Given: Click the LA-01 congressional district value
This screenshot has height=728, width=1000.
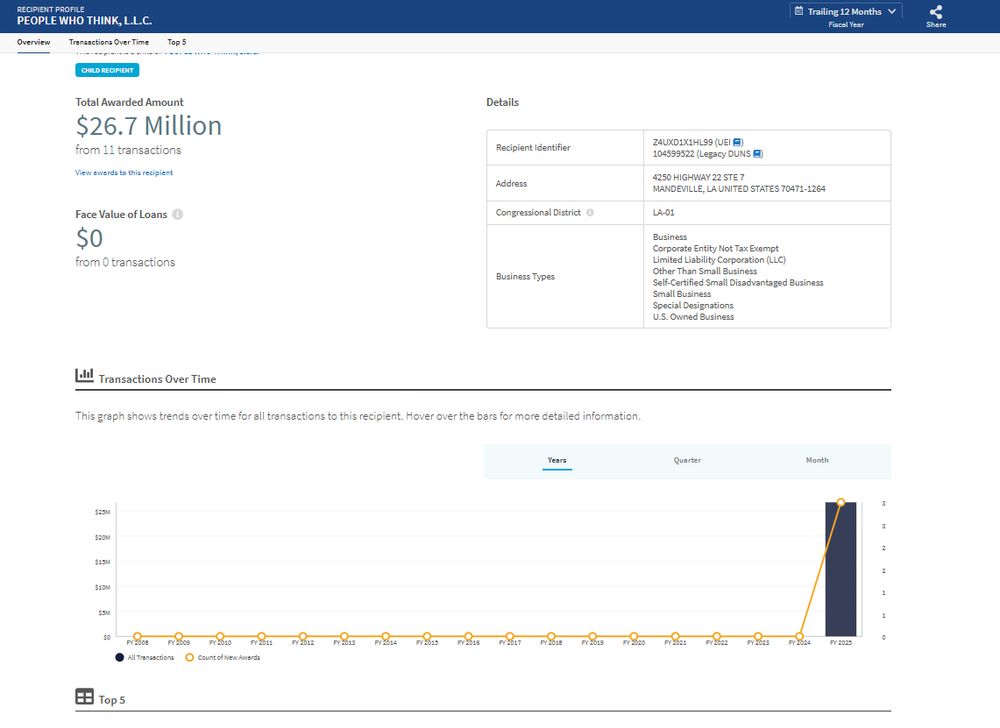Looking at the screenshot, I should point(663,212).
